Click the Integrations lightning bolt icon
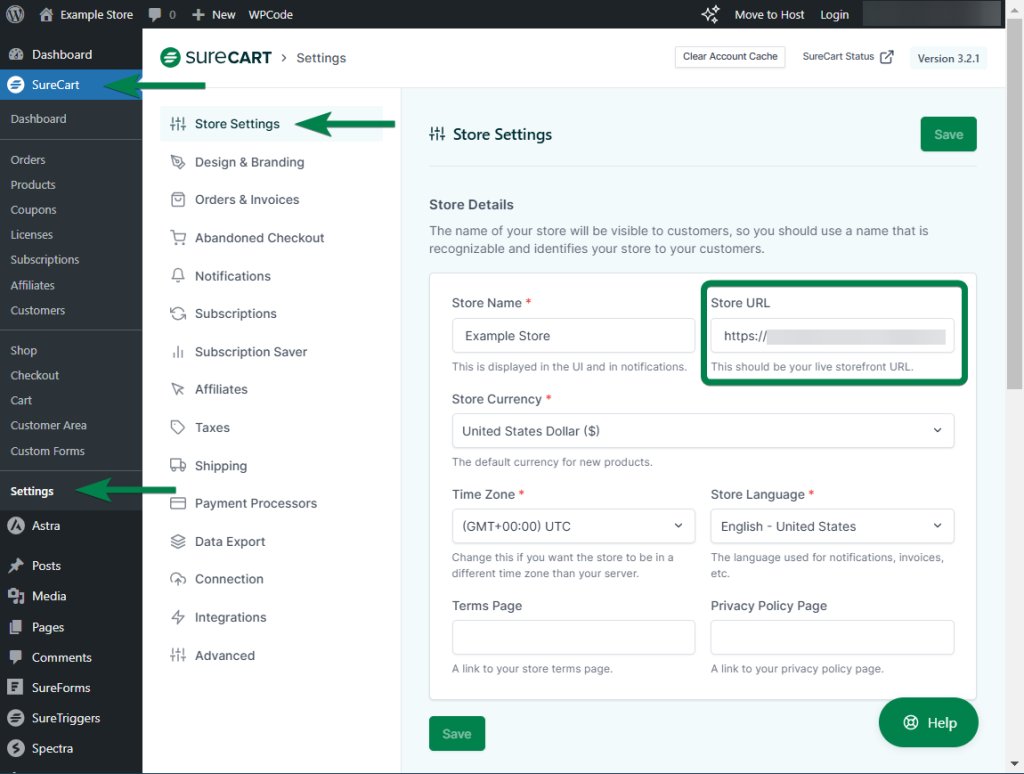The height and width of the screenshot is (774, 1024). 178,618
